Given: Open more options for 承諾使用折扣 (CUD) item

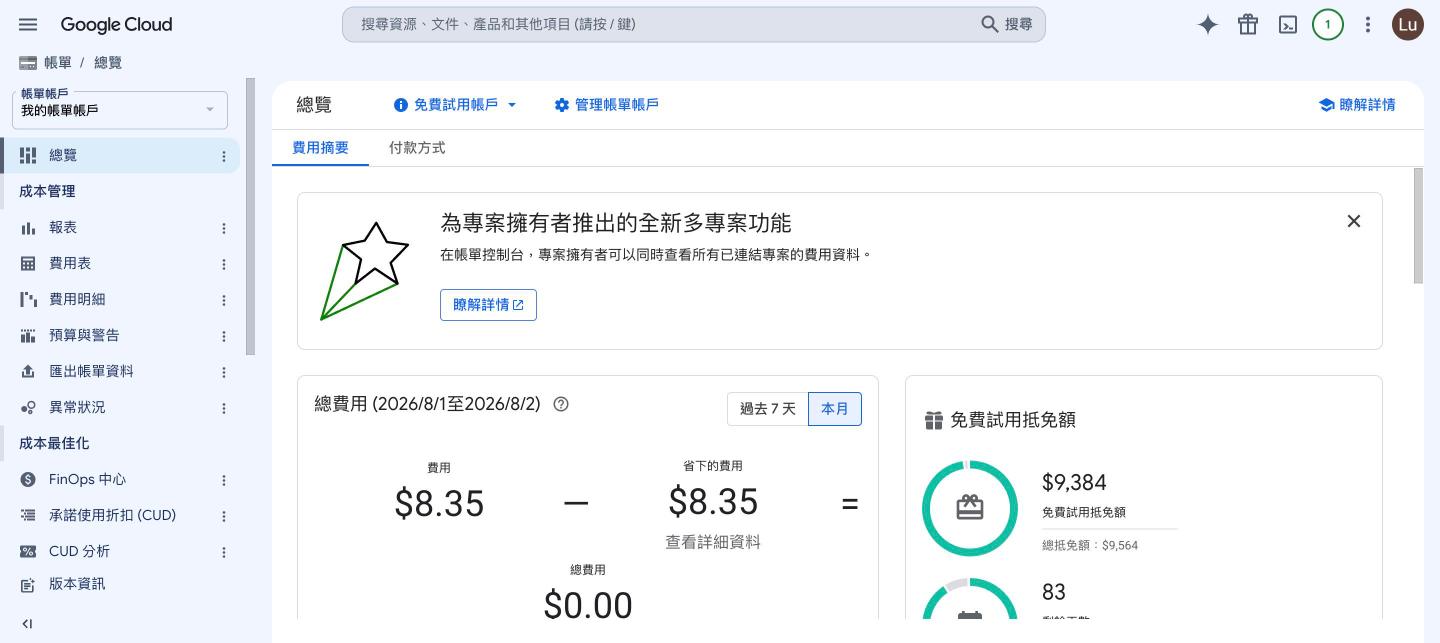Looking at the screenshot, I should (224, 516).
